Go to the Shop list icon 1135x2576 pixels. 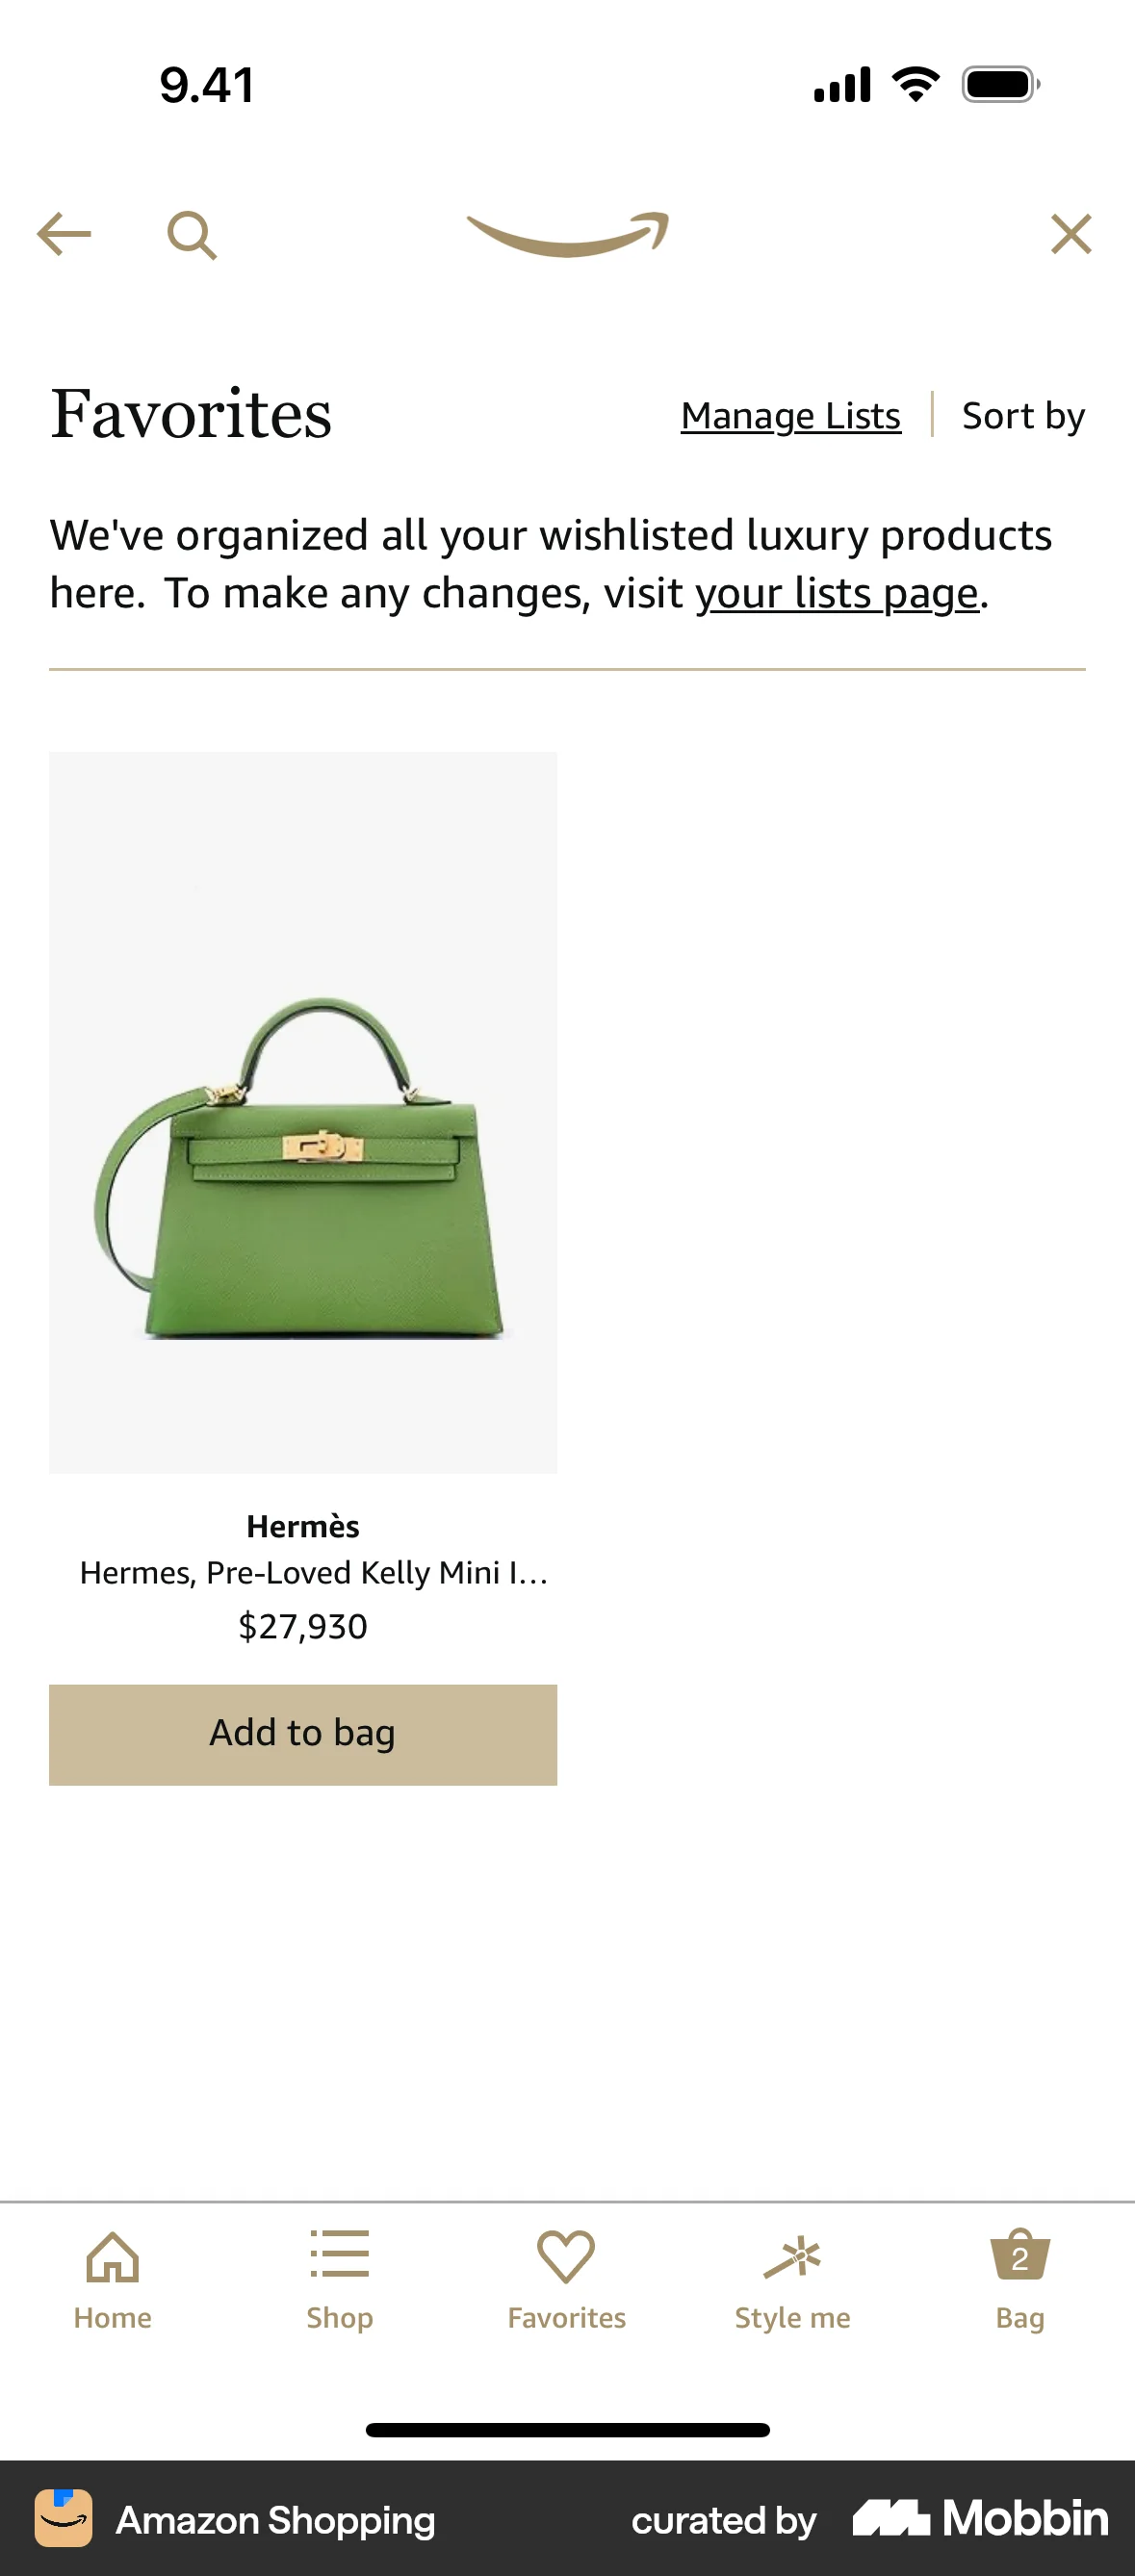click(x=339, y=2255)
